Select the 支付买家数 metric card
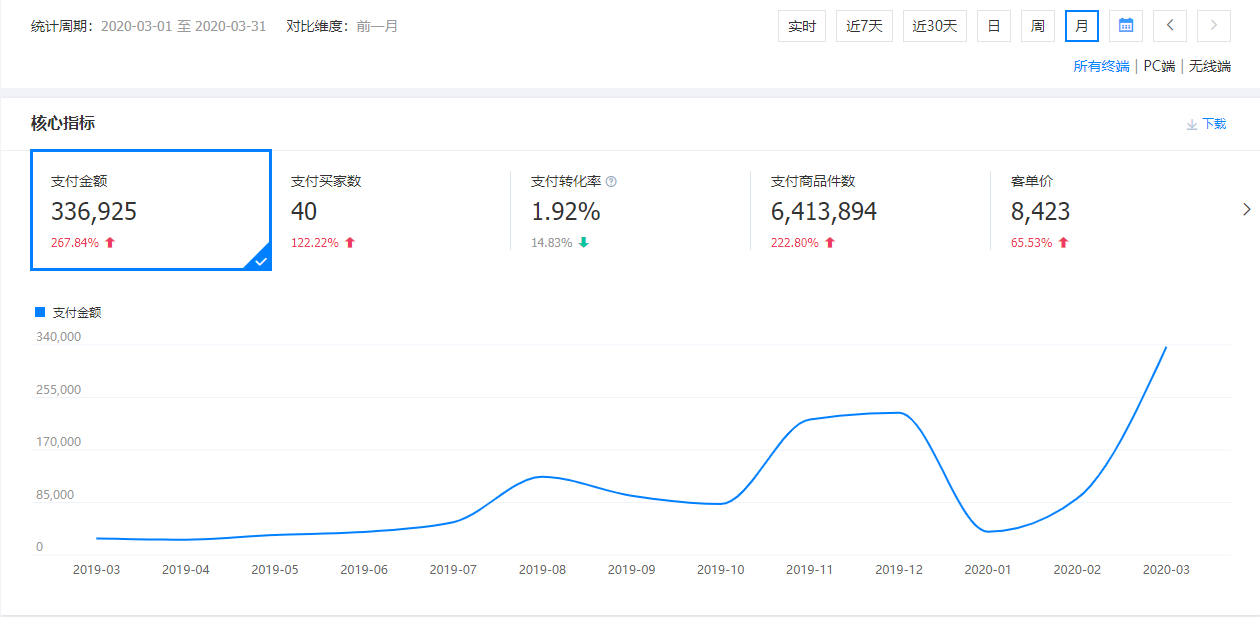 point(390,210)
